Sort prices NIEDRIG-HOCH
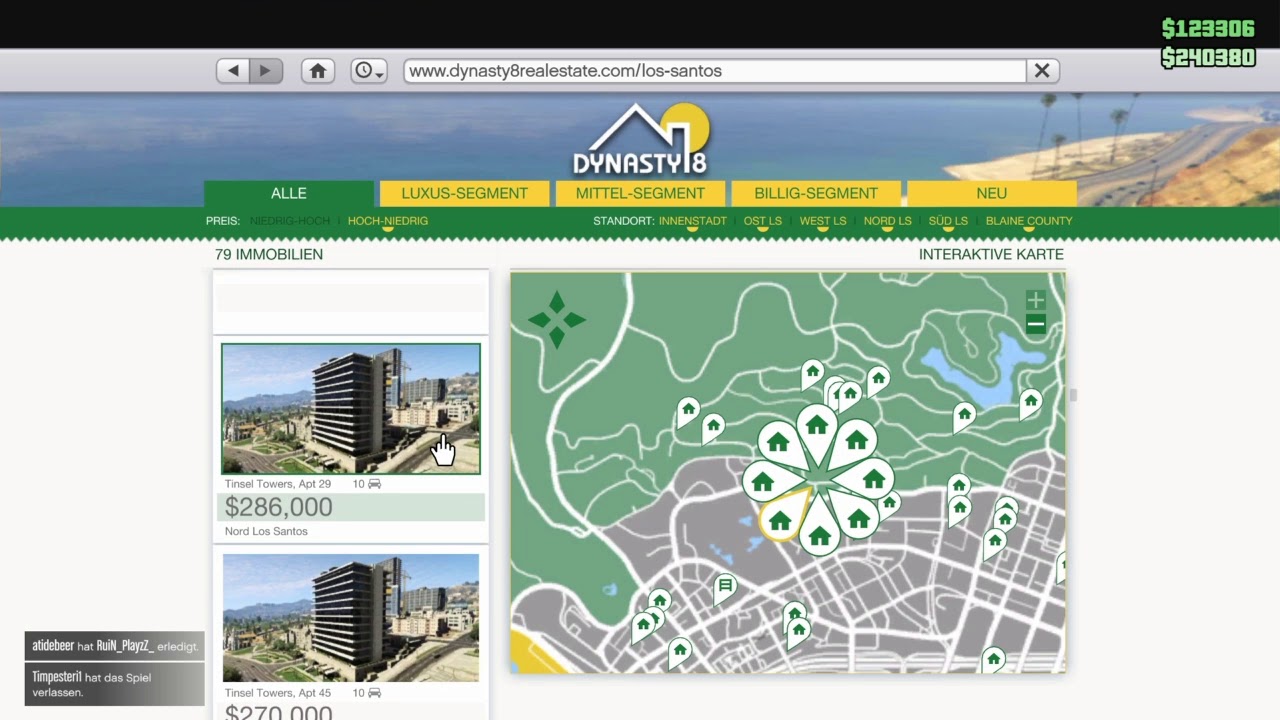 [x=289, y=221]
